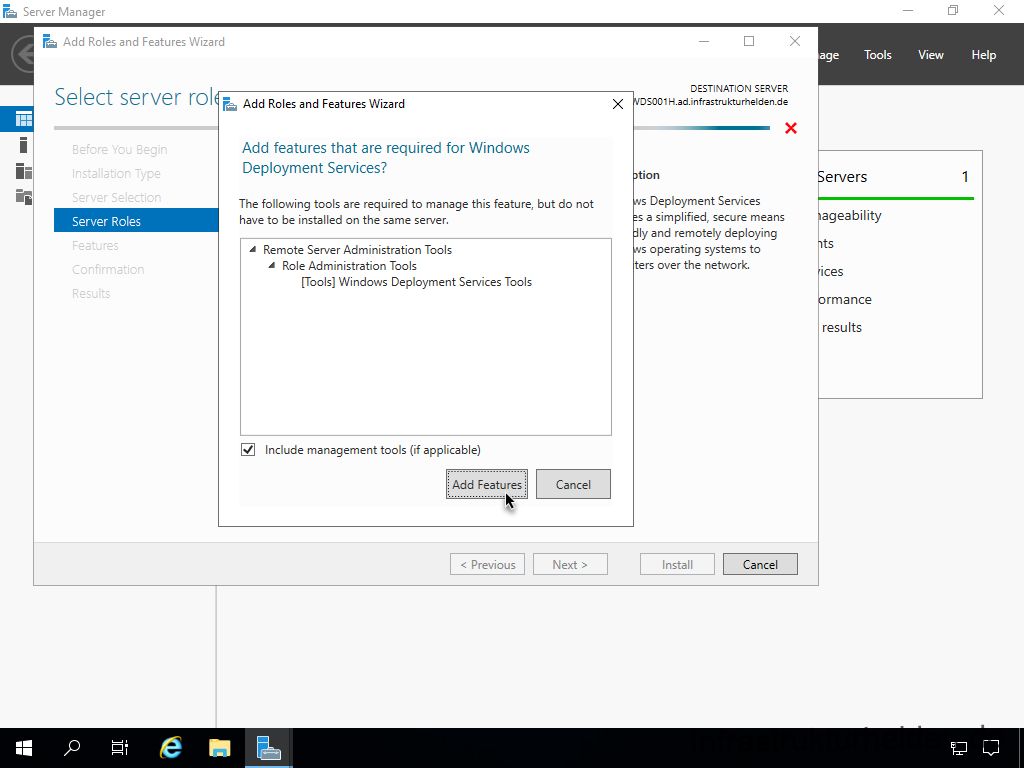Go to the Features step
Screen dimensions: 1024x768
click(95, 246)
